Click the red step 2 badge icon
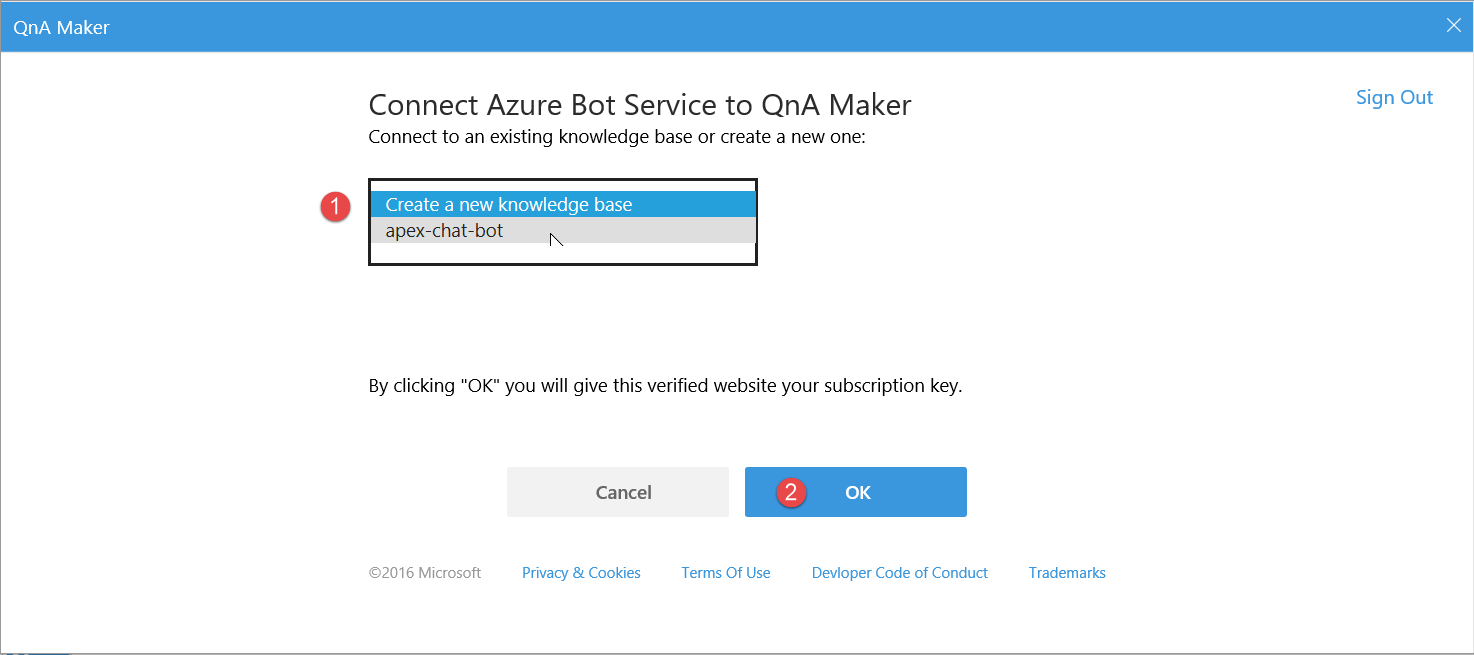Viewport: 1474px width, 655px height. [792, 492]
